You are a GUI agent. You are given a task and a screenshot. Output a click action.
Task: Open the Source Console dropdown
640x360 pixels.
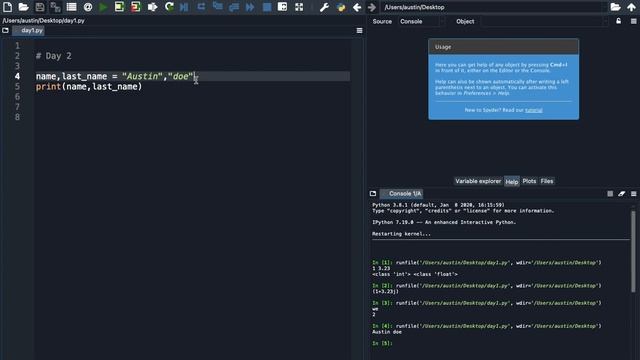pyautogui.click(x=422, y=21)
